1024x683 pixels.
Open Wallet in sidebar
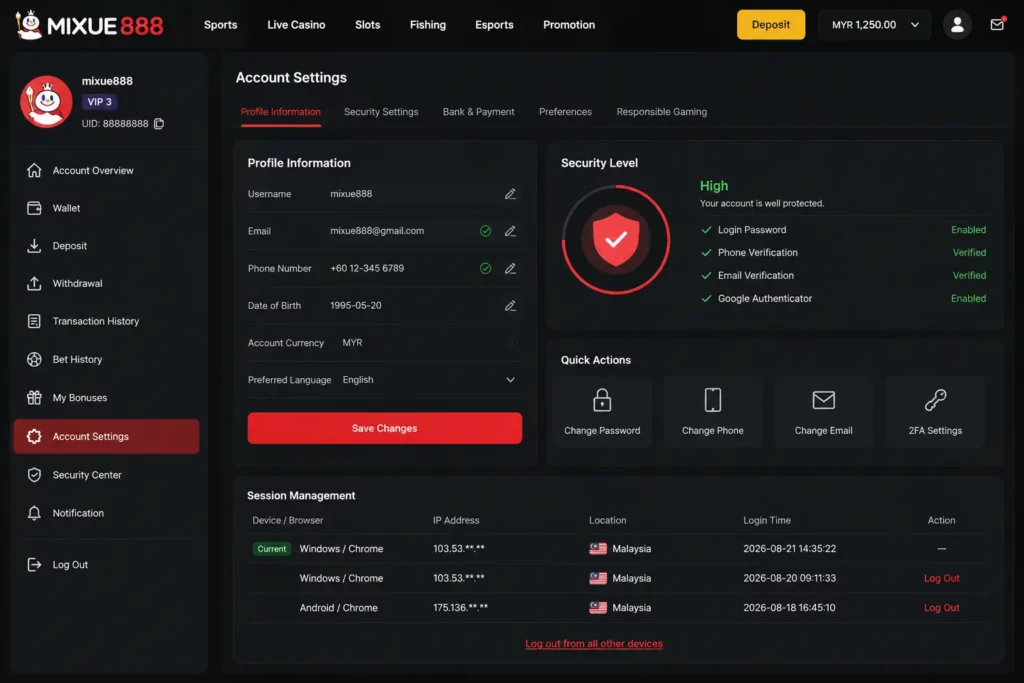pyautogui.click(x=106, y=208)
